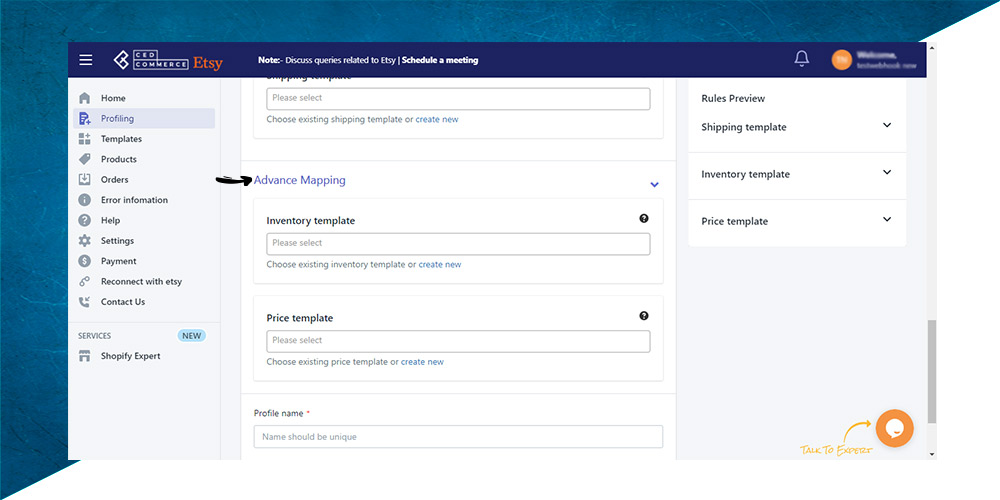Open Shopify Expert service
This screenshot has width=1000, height=500.
click(x=130, y=357)
